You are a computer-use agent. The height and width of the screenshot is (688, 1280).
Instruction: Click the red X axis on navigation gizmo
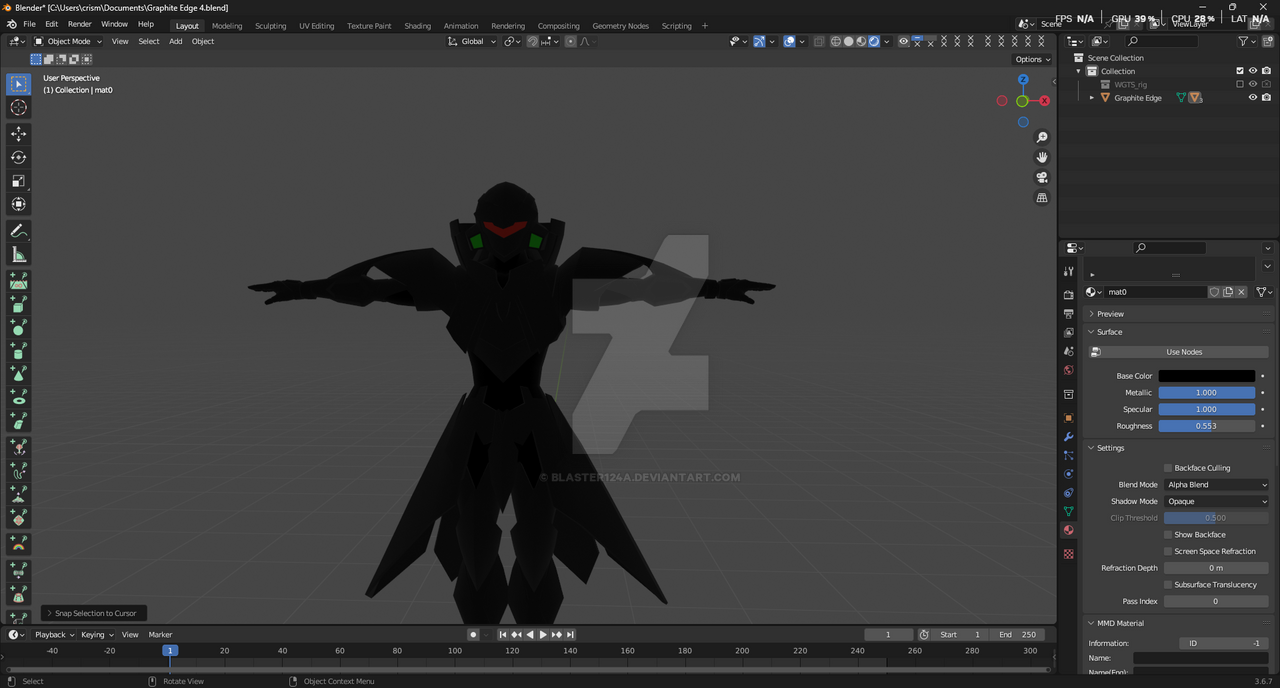(1044, 101)
